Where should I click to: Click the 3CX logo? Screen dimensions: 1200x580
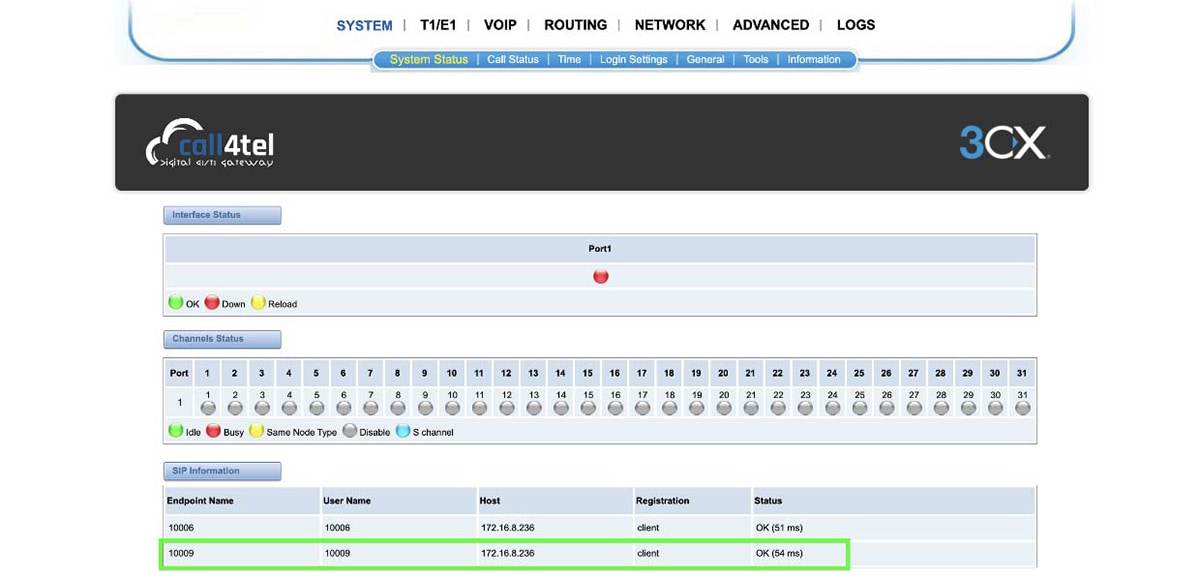pos(1004,143)
